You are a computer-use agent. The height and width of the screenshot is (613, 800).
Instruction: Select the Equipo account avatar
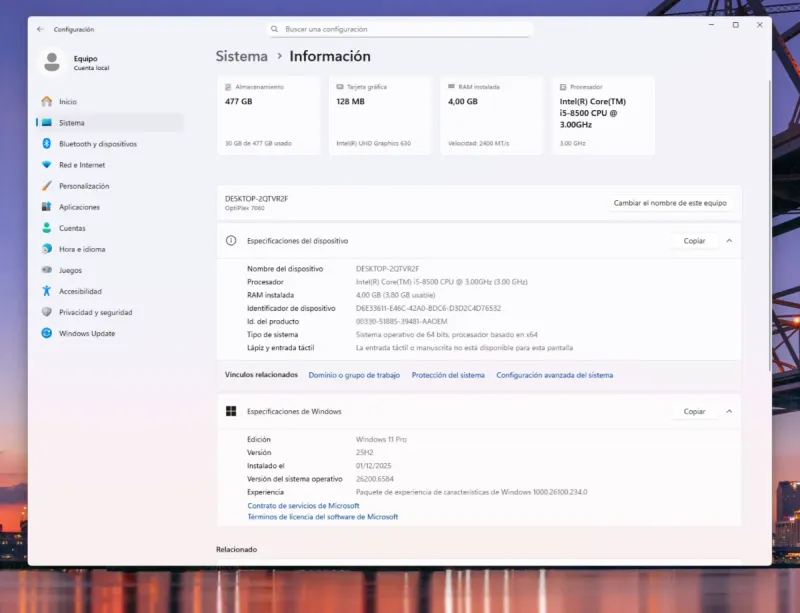click(52, 62)
